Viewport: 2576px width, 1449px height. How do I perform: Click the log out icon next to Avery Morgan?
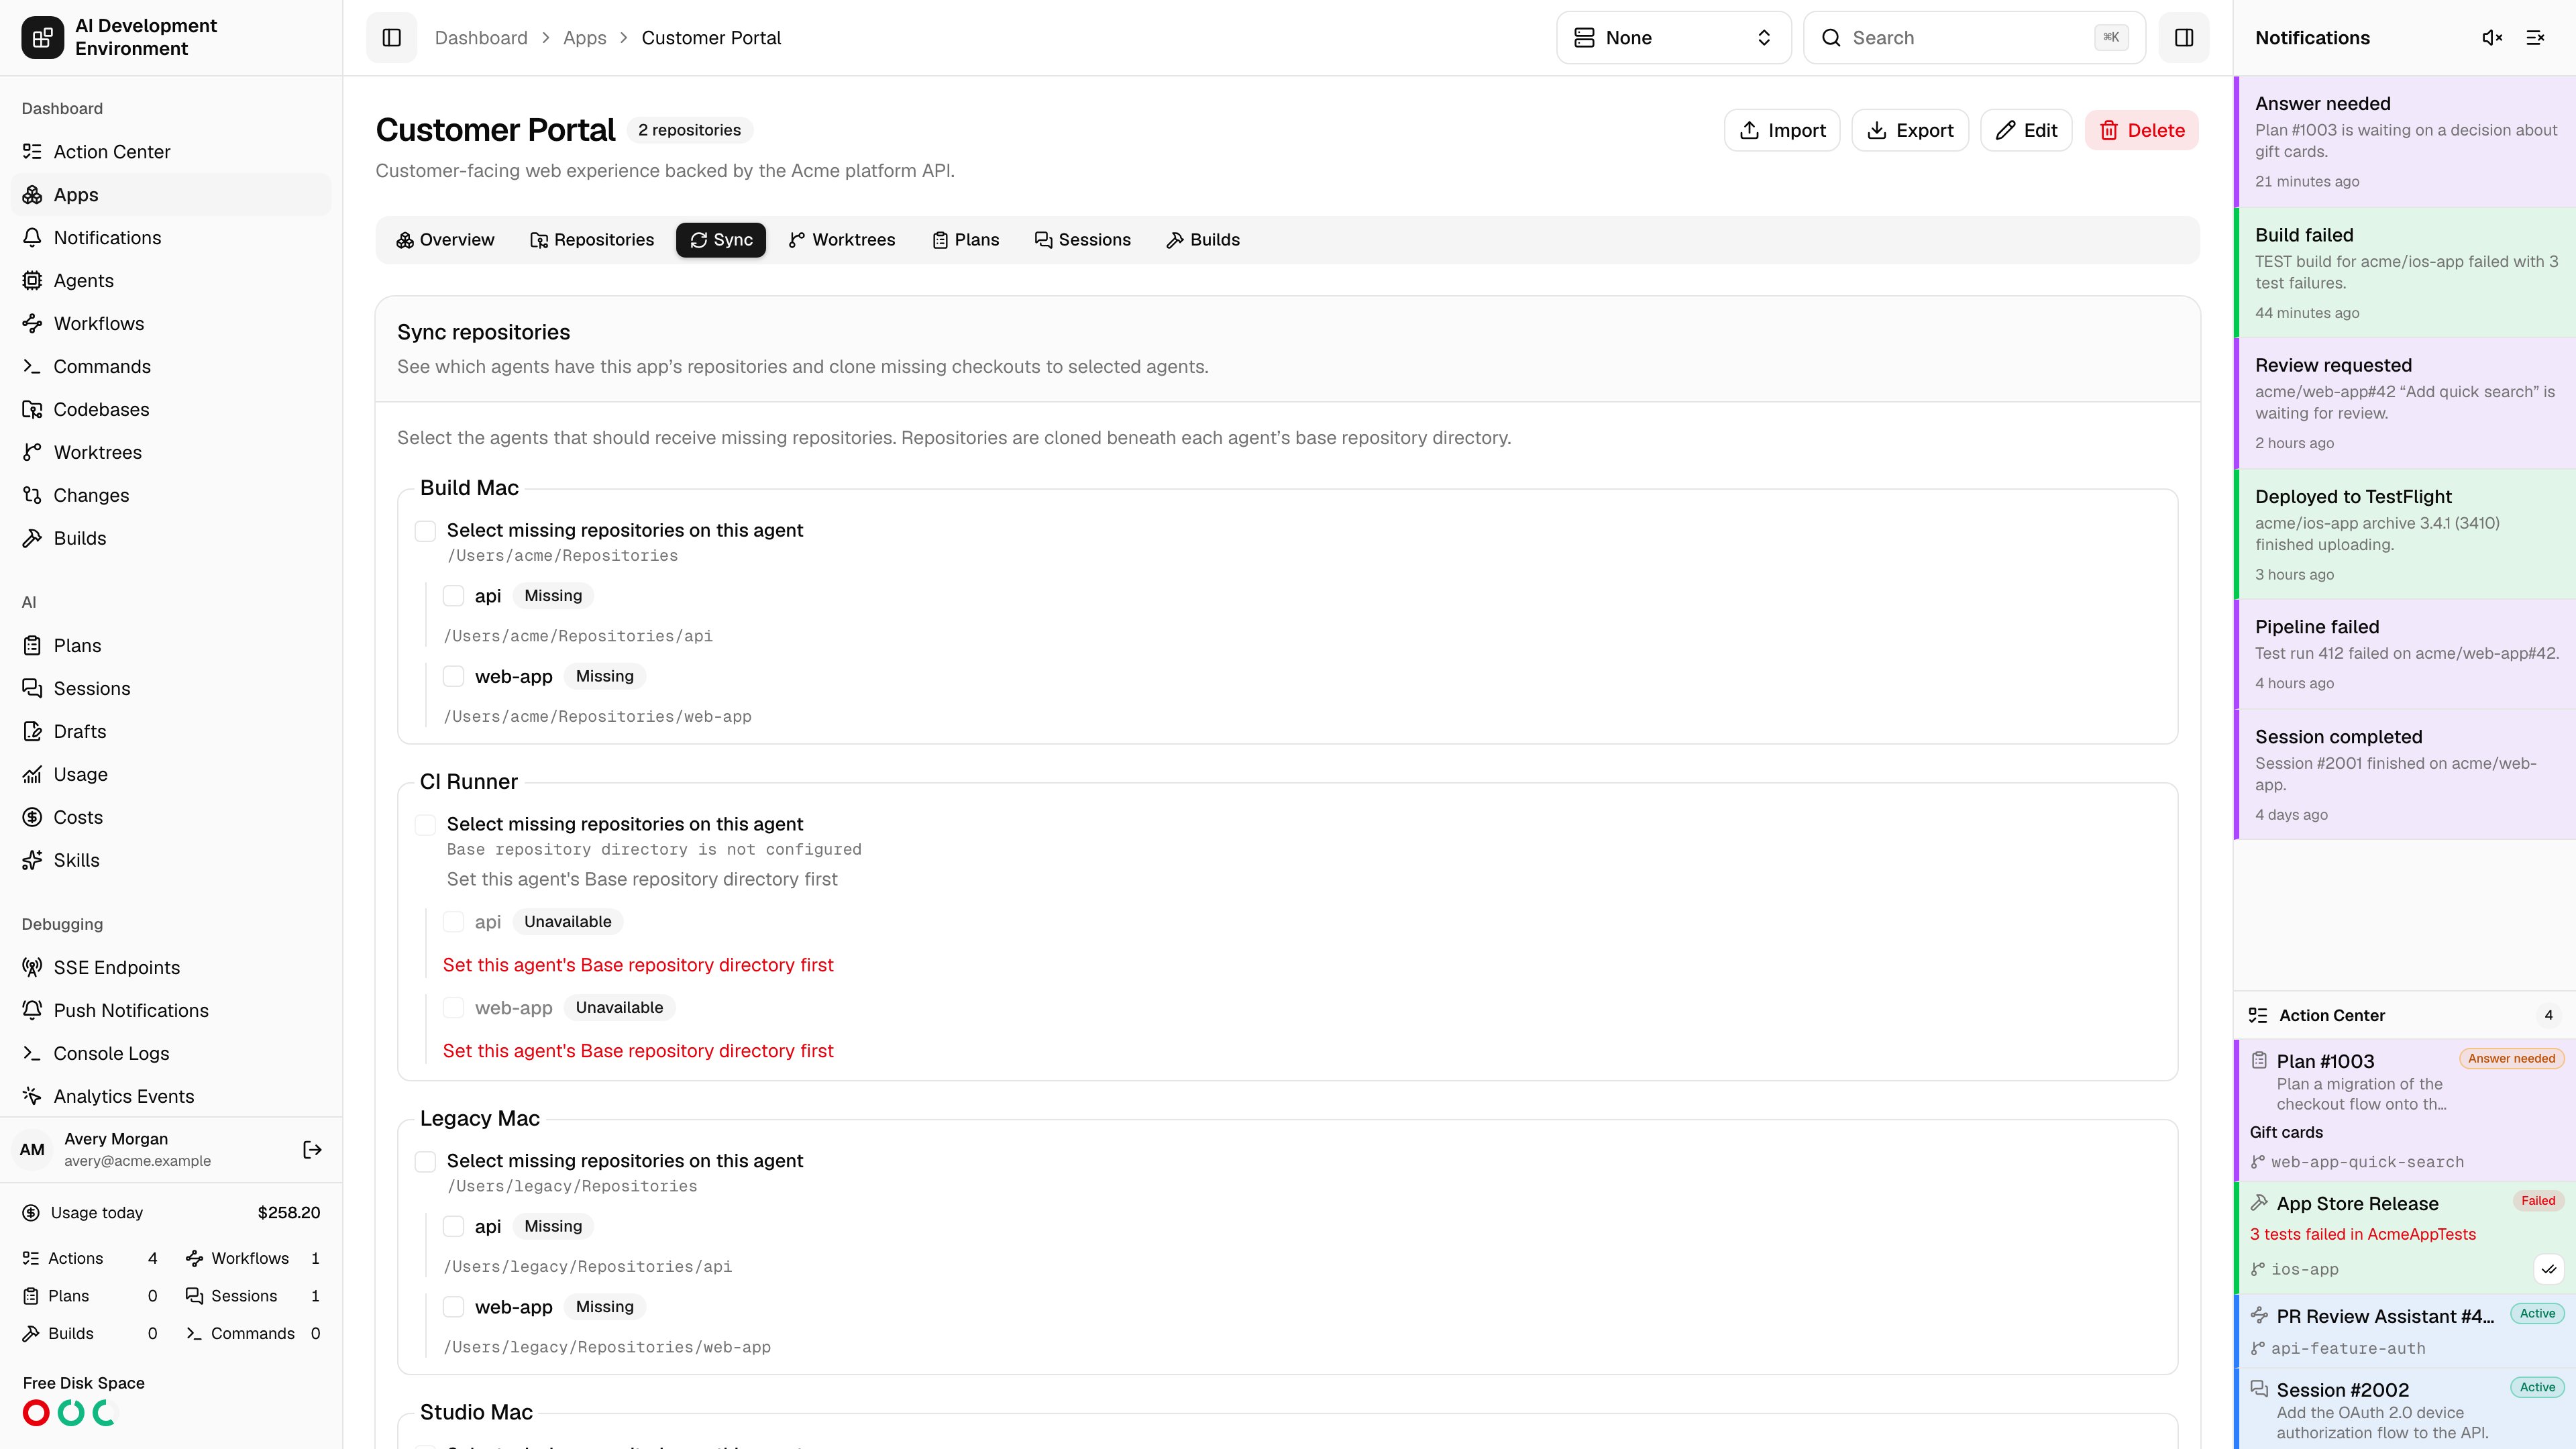coord(312,1150)
